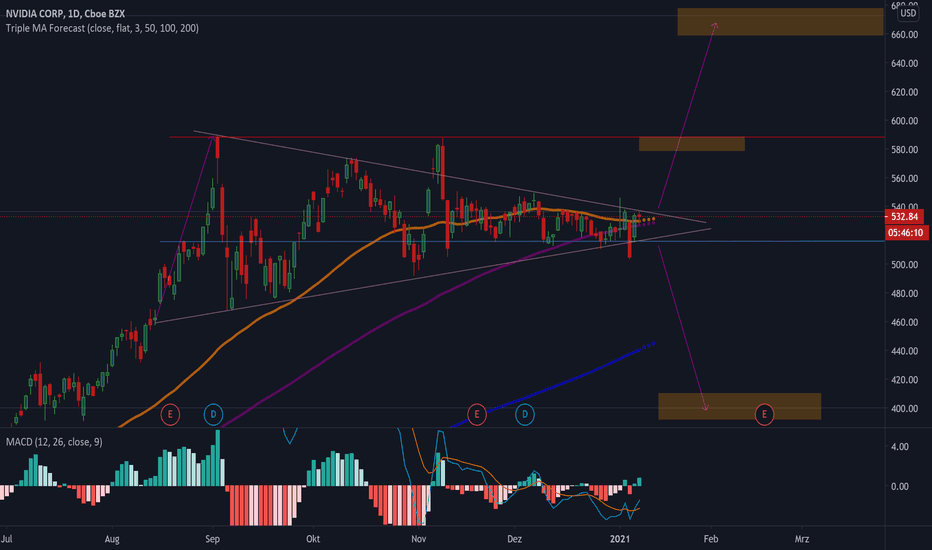Screen dimensions: 932x550
Task: Click the Dez label on time axis
Action: [x=514, y=539]
